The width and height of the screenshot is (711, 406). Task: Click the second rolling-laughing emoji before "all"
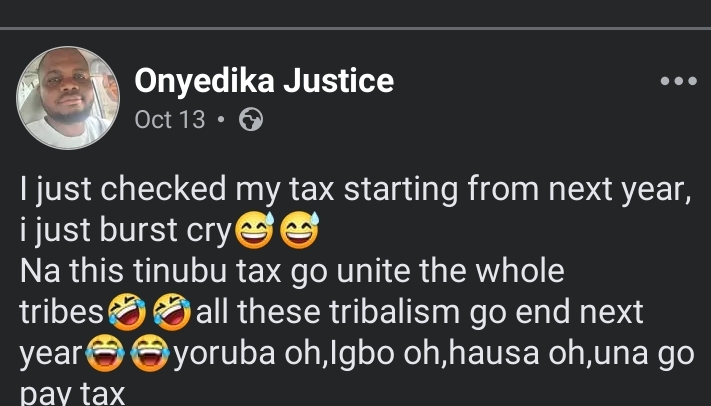click(172, 313)
